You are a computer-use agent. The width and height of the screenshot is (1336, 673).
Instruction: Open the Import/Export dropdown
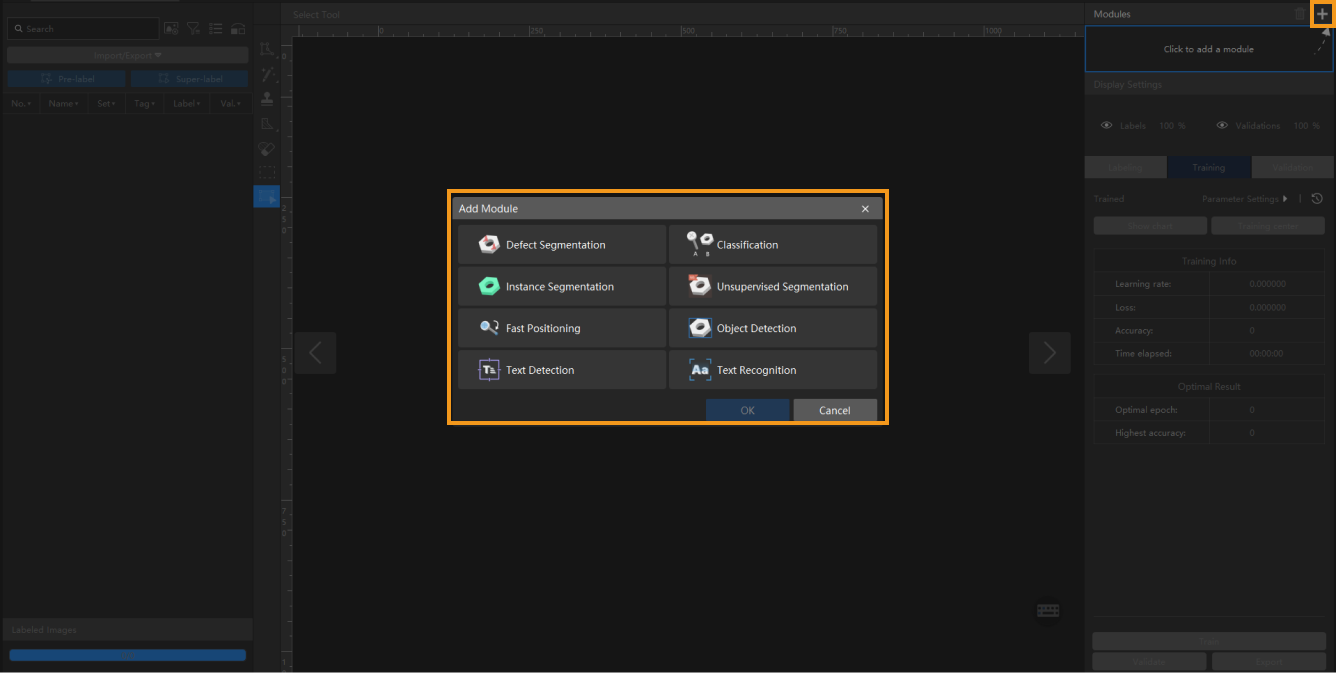tap(127, 55)
